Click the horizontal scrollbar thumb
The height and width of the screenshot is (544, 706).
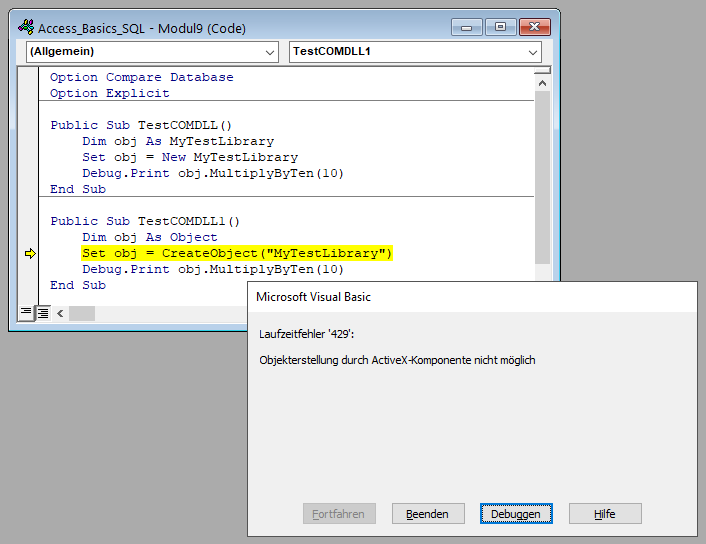tap(82, 313)
